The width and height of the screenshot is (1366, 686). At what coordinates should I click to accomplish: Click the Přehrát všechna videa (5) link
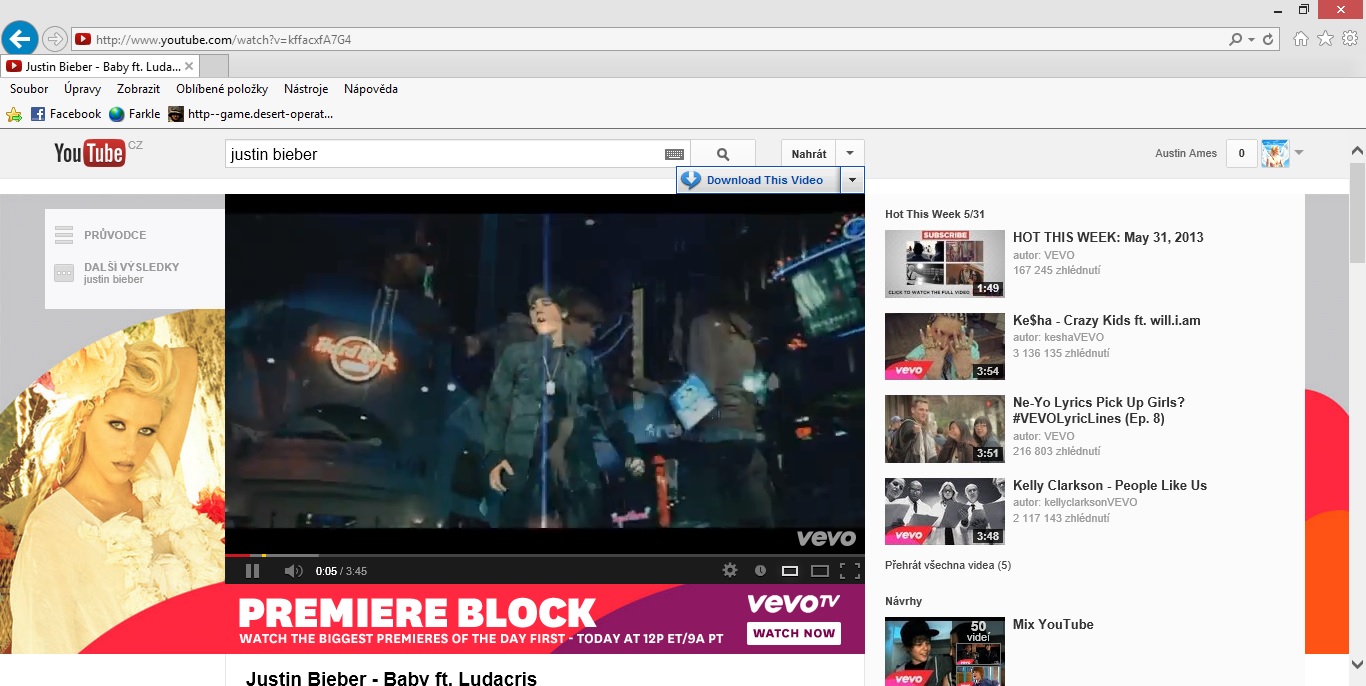tap(948, 565)
